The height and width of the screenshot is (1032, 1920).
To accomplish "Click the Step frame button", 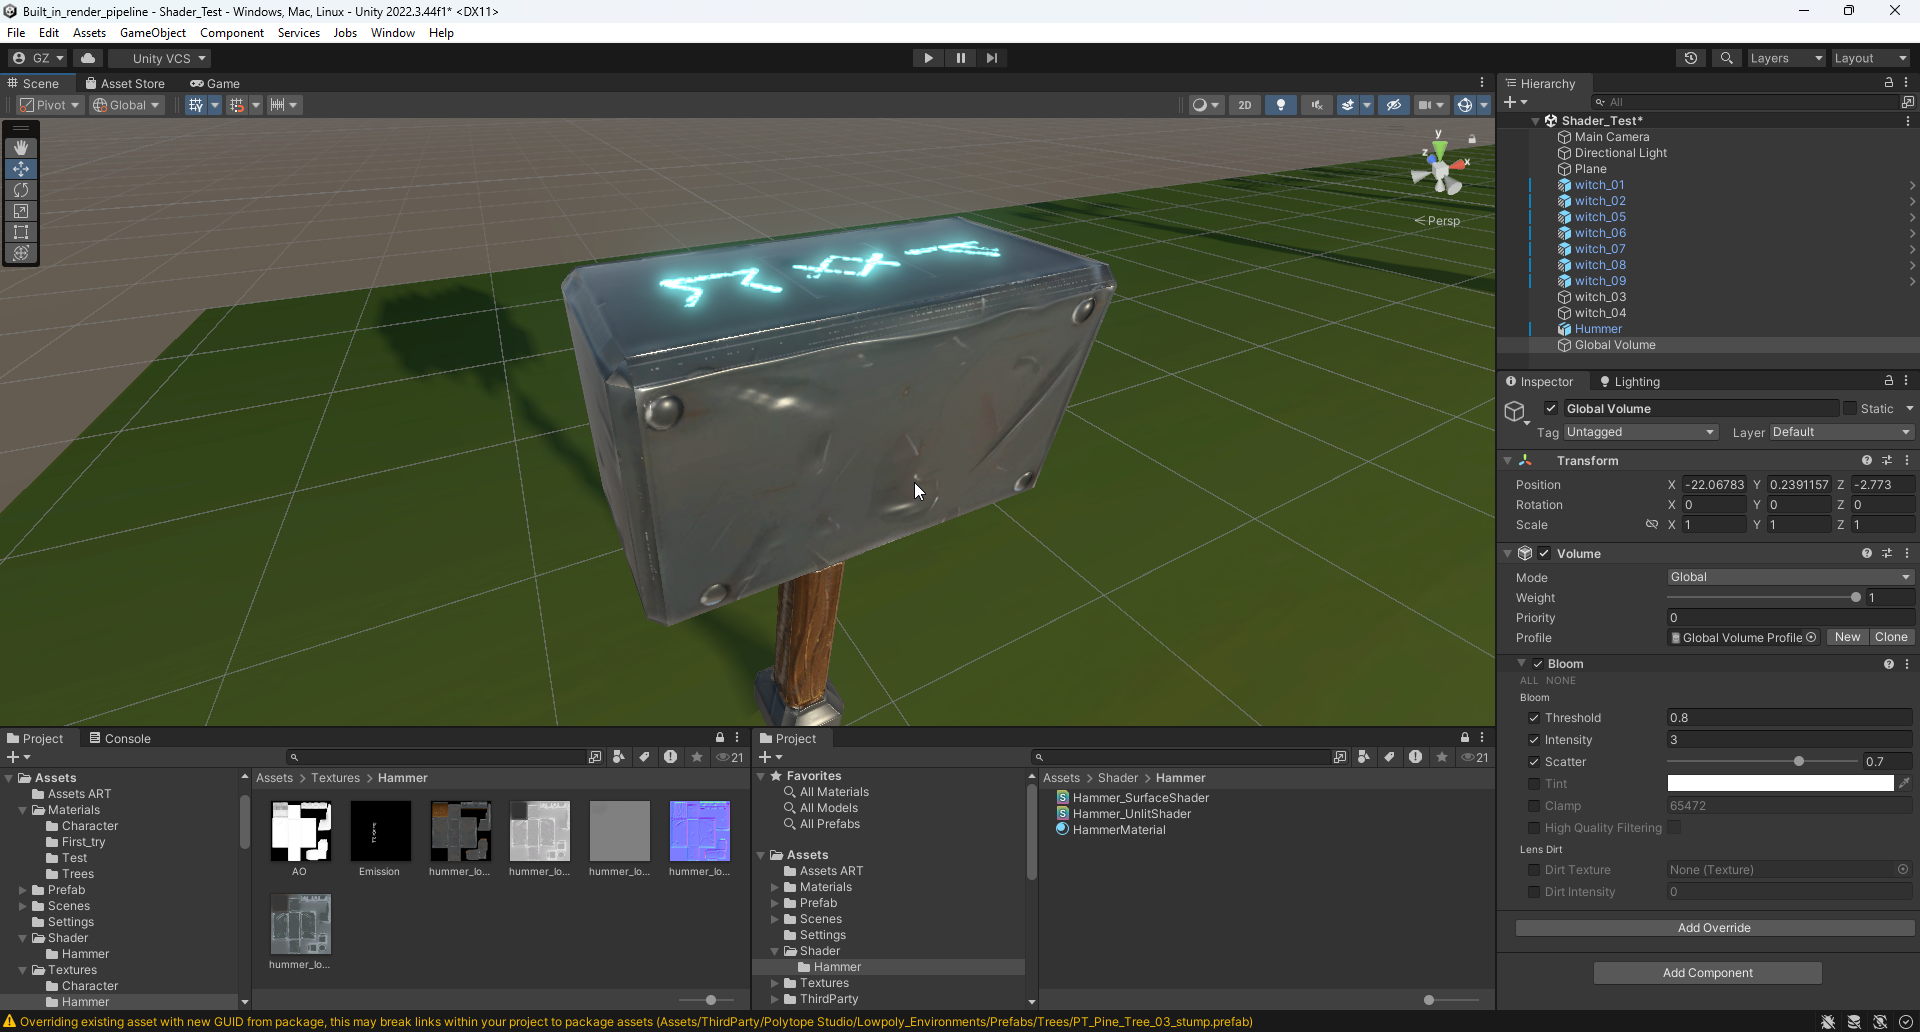I will tap(991, 58).
